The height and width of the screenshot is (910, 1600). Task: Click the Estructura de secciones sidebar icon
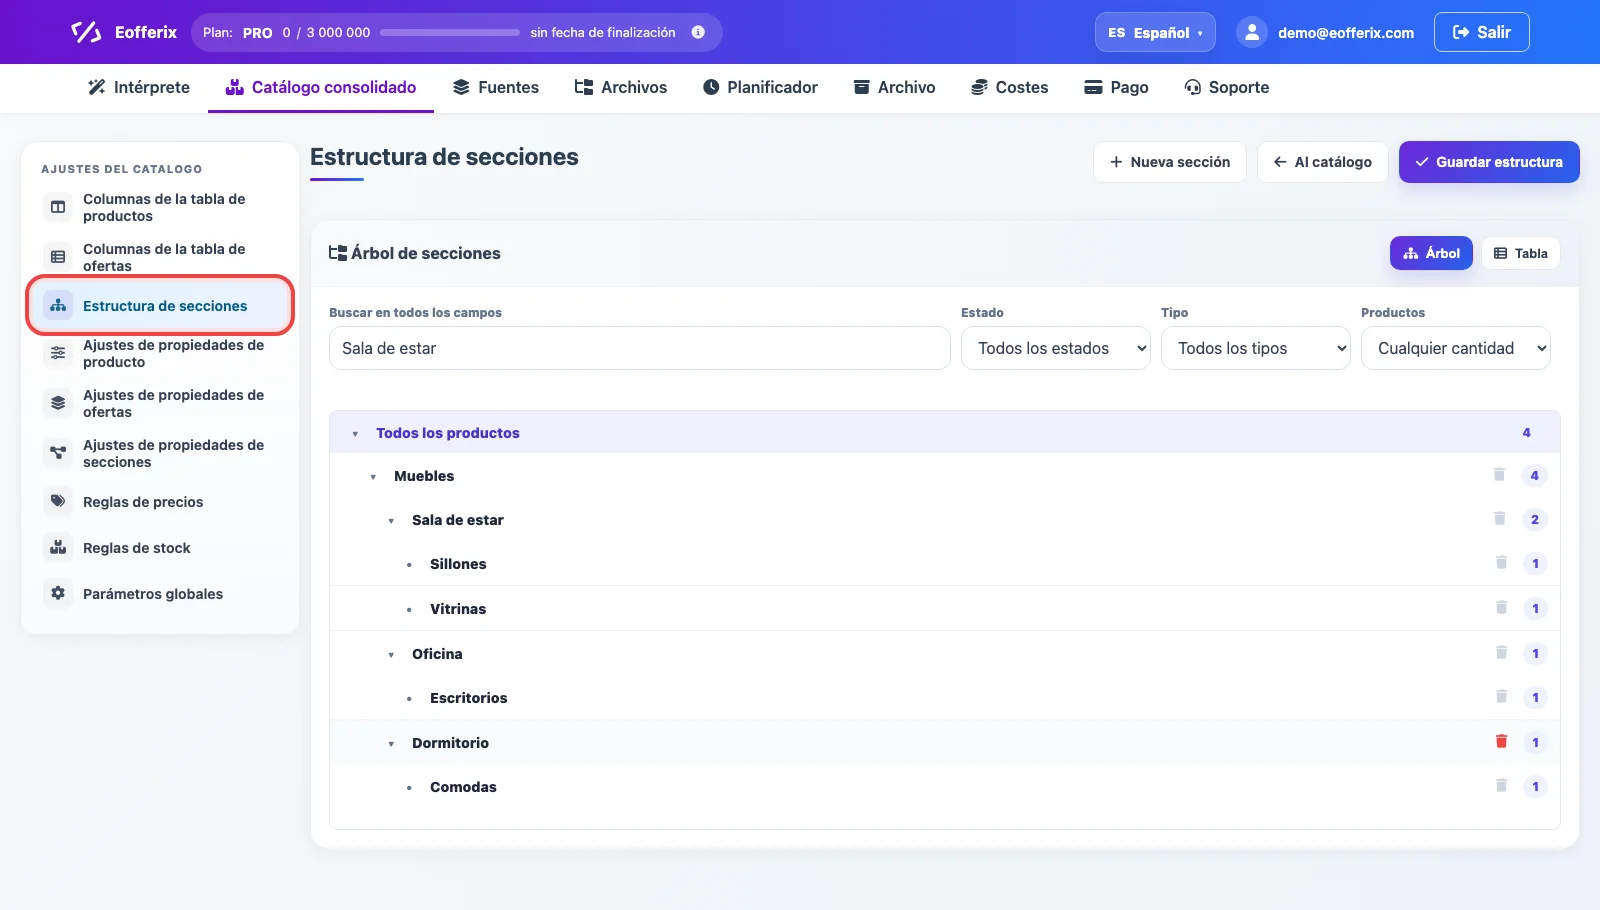pos(58,306)
